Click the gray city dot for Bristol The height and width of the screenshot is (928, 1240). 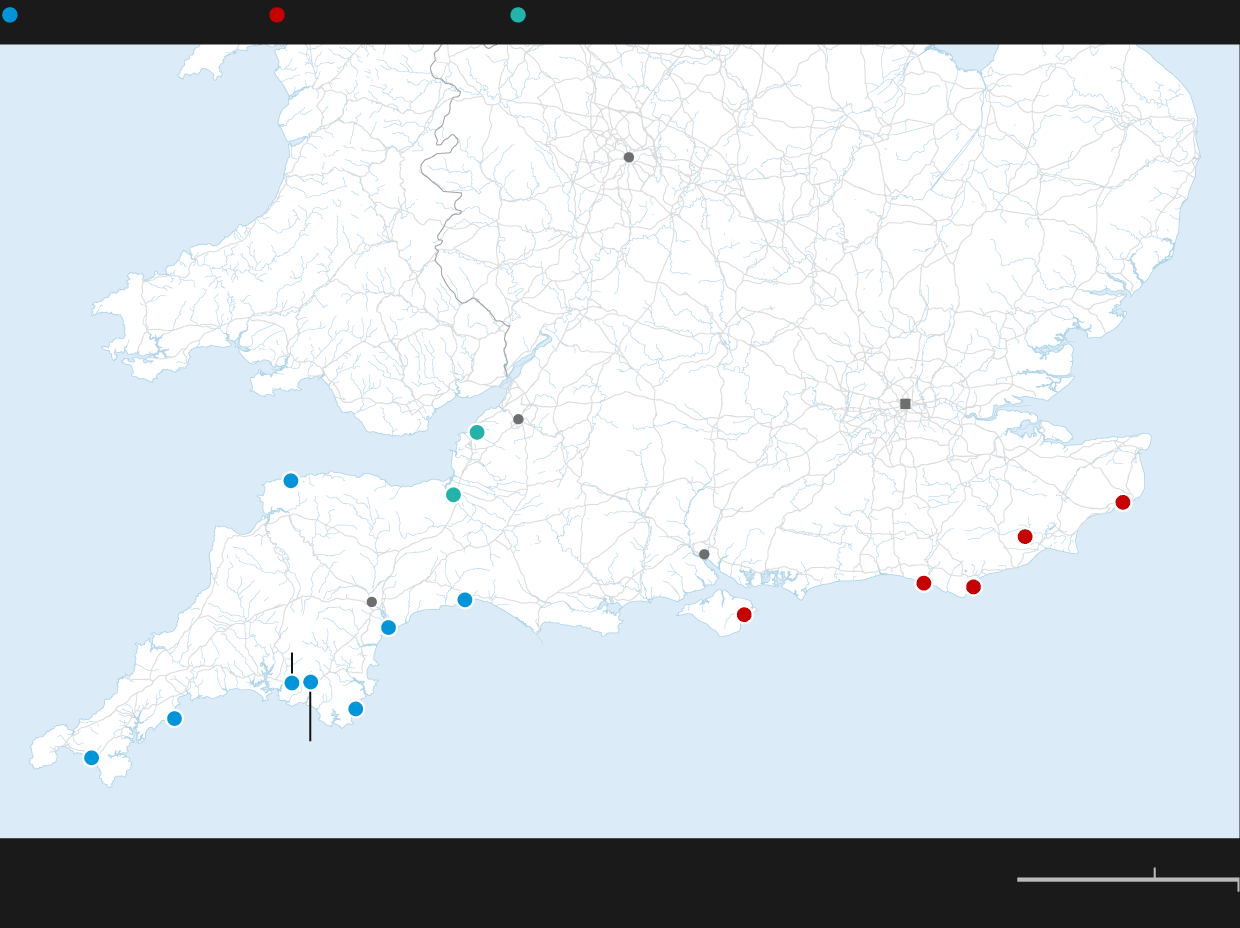518,419
